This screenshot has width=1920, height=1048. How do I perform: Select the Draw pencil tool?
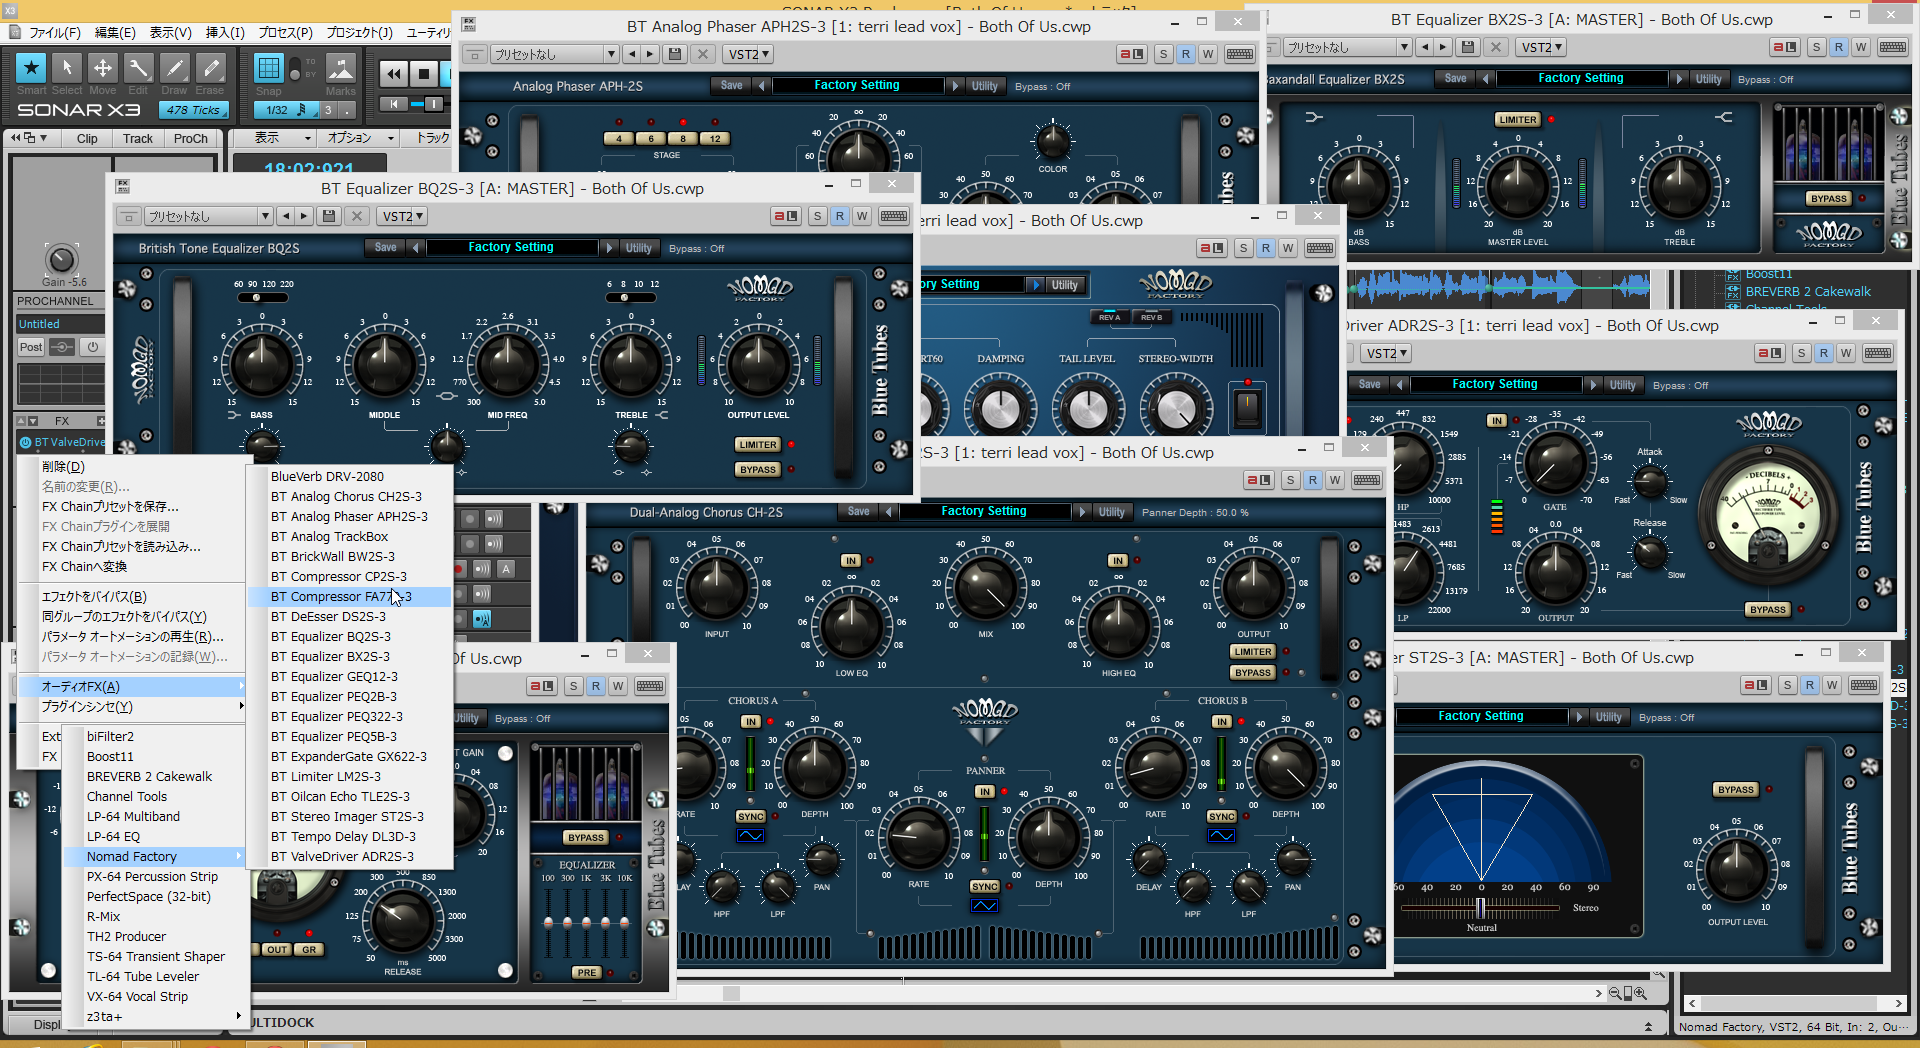click(174, 68)
